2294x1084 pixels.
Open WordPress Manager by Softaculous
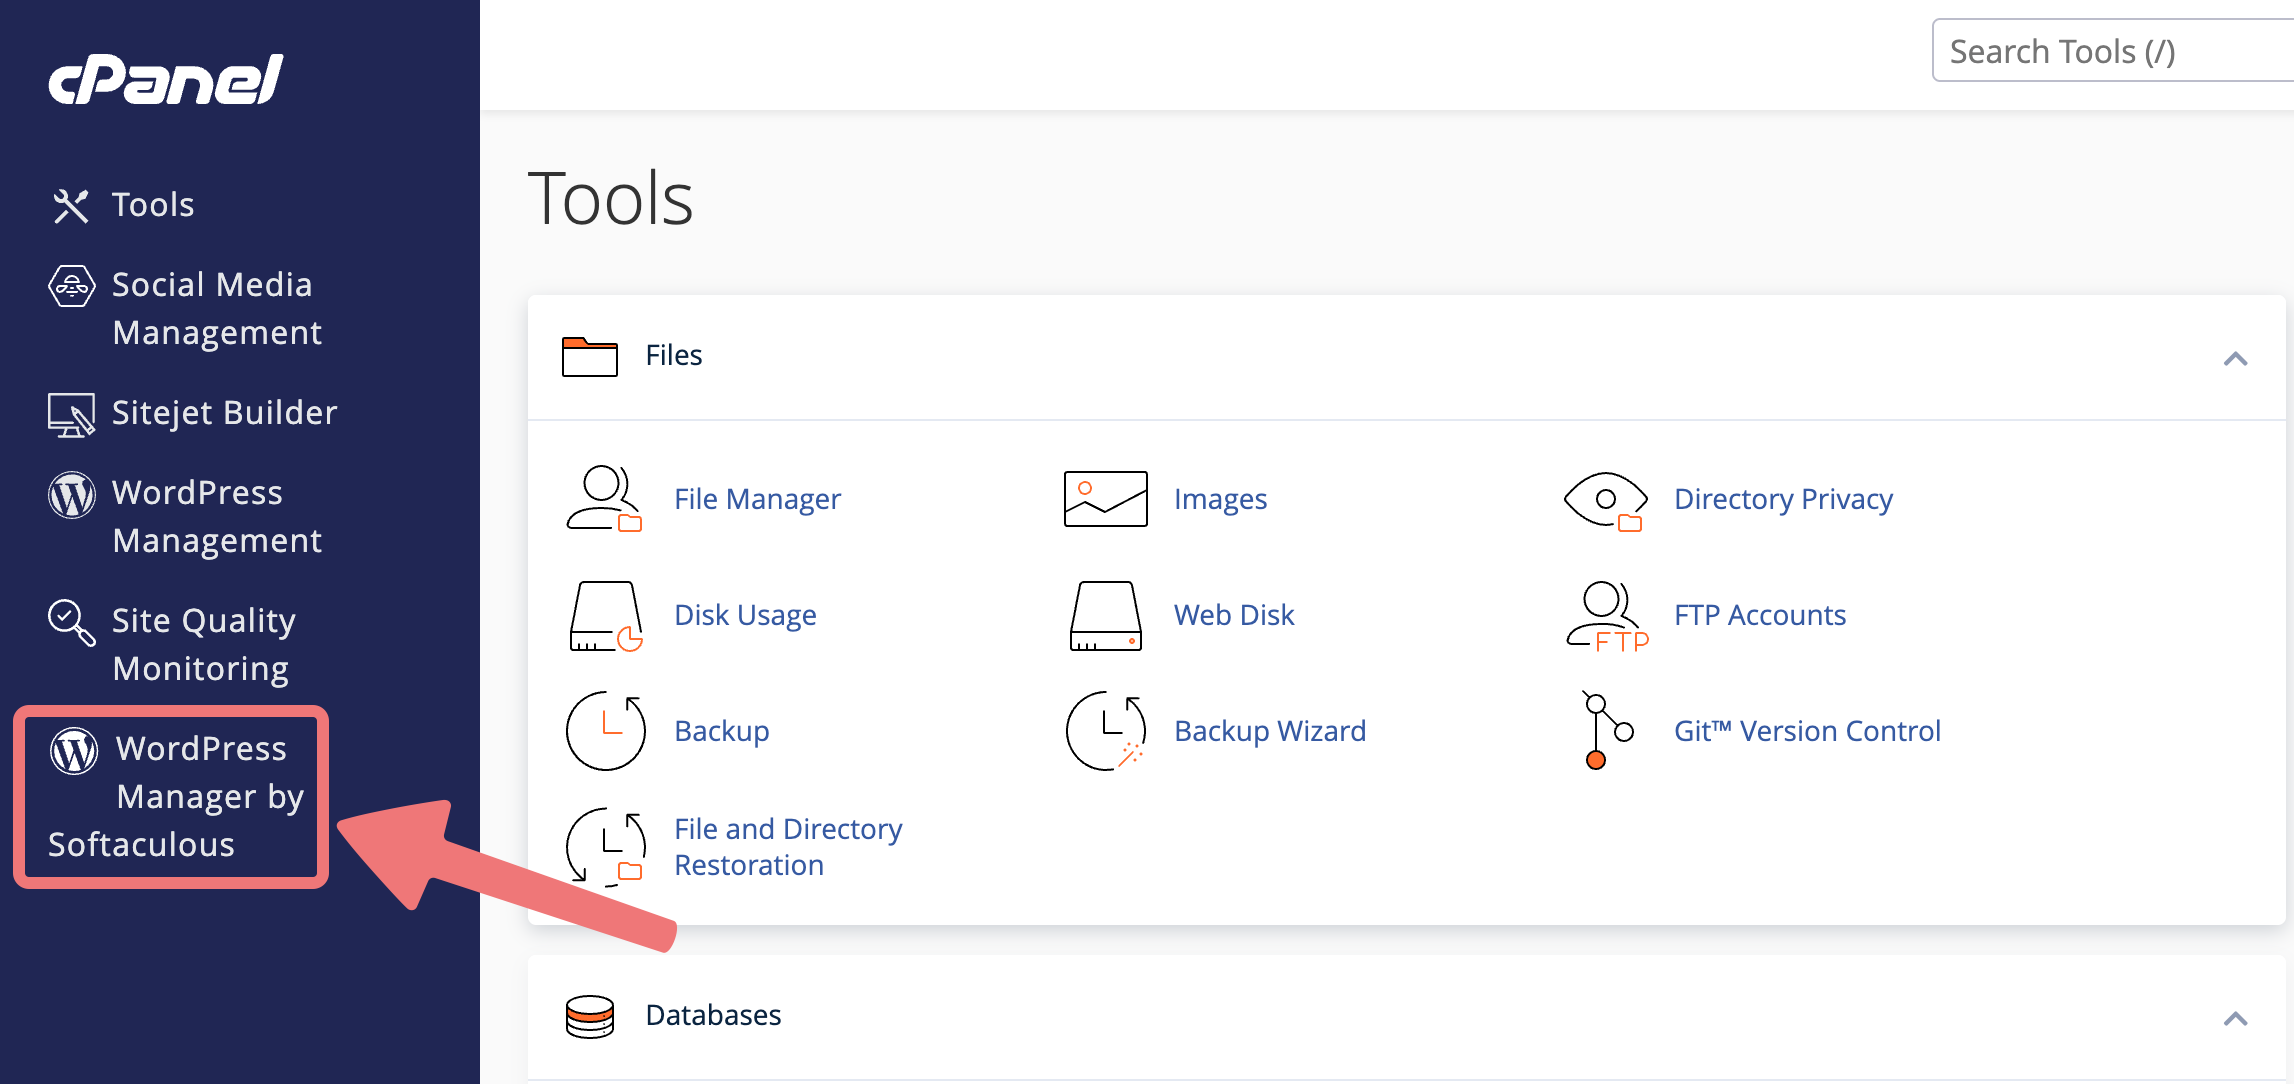[176, 796]
